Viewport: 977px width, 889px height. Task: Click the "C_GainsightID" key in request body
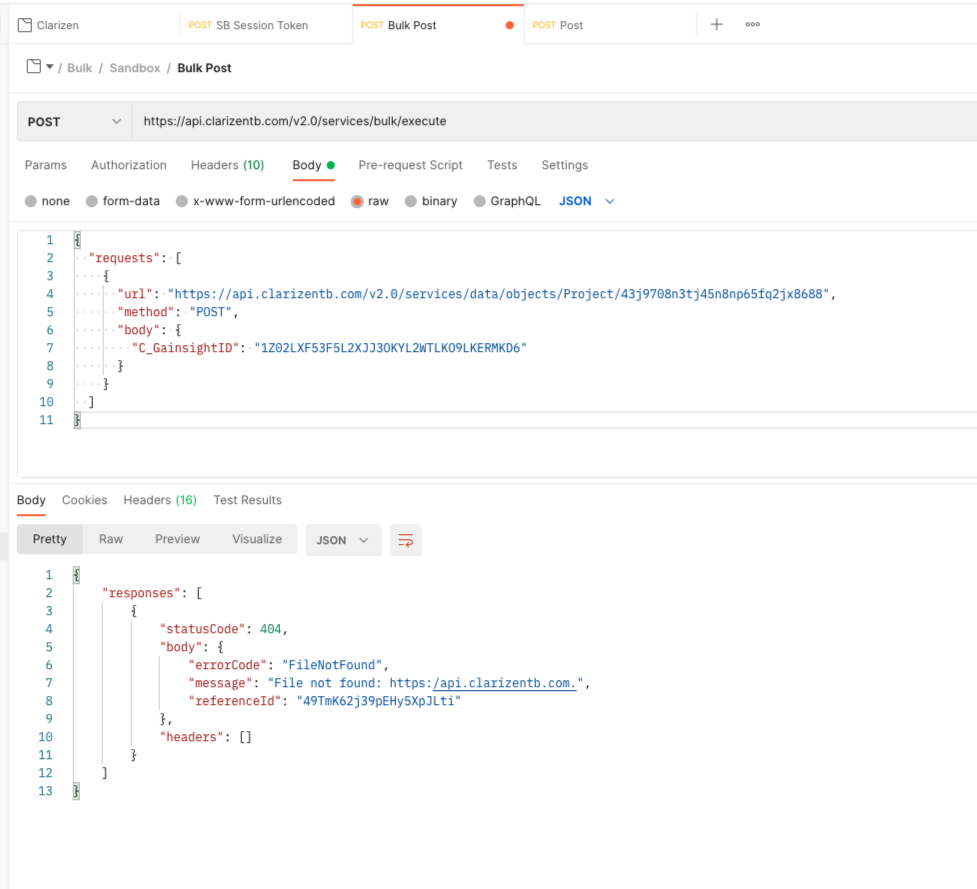point(185,348)
